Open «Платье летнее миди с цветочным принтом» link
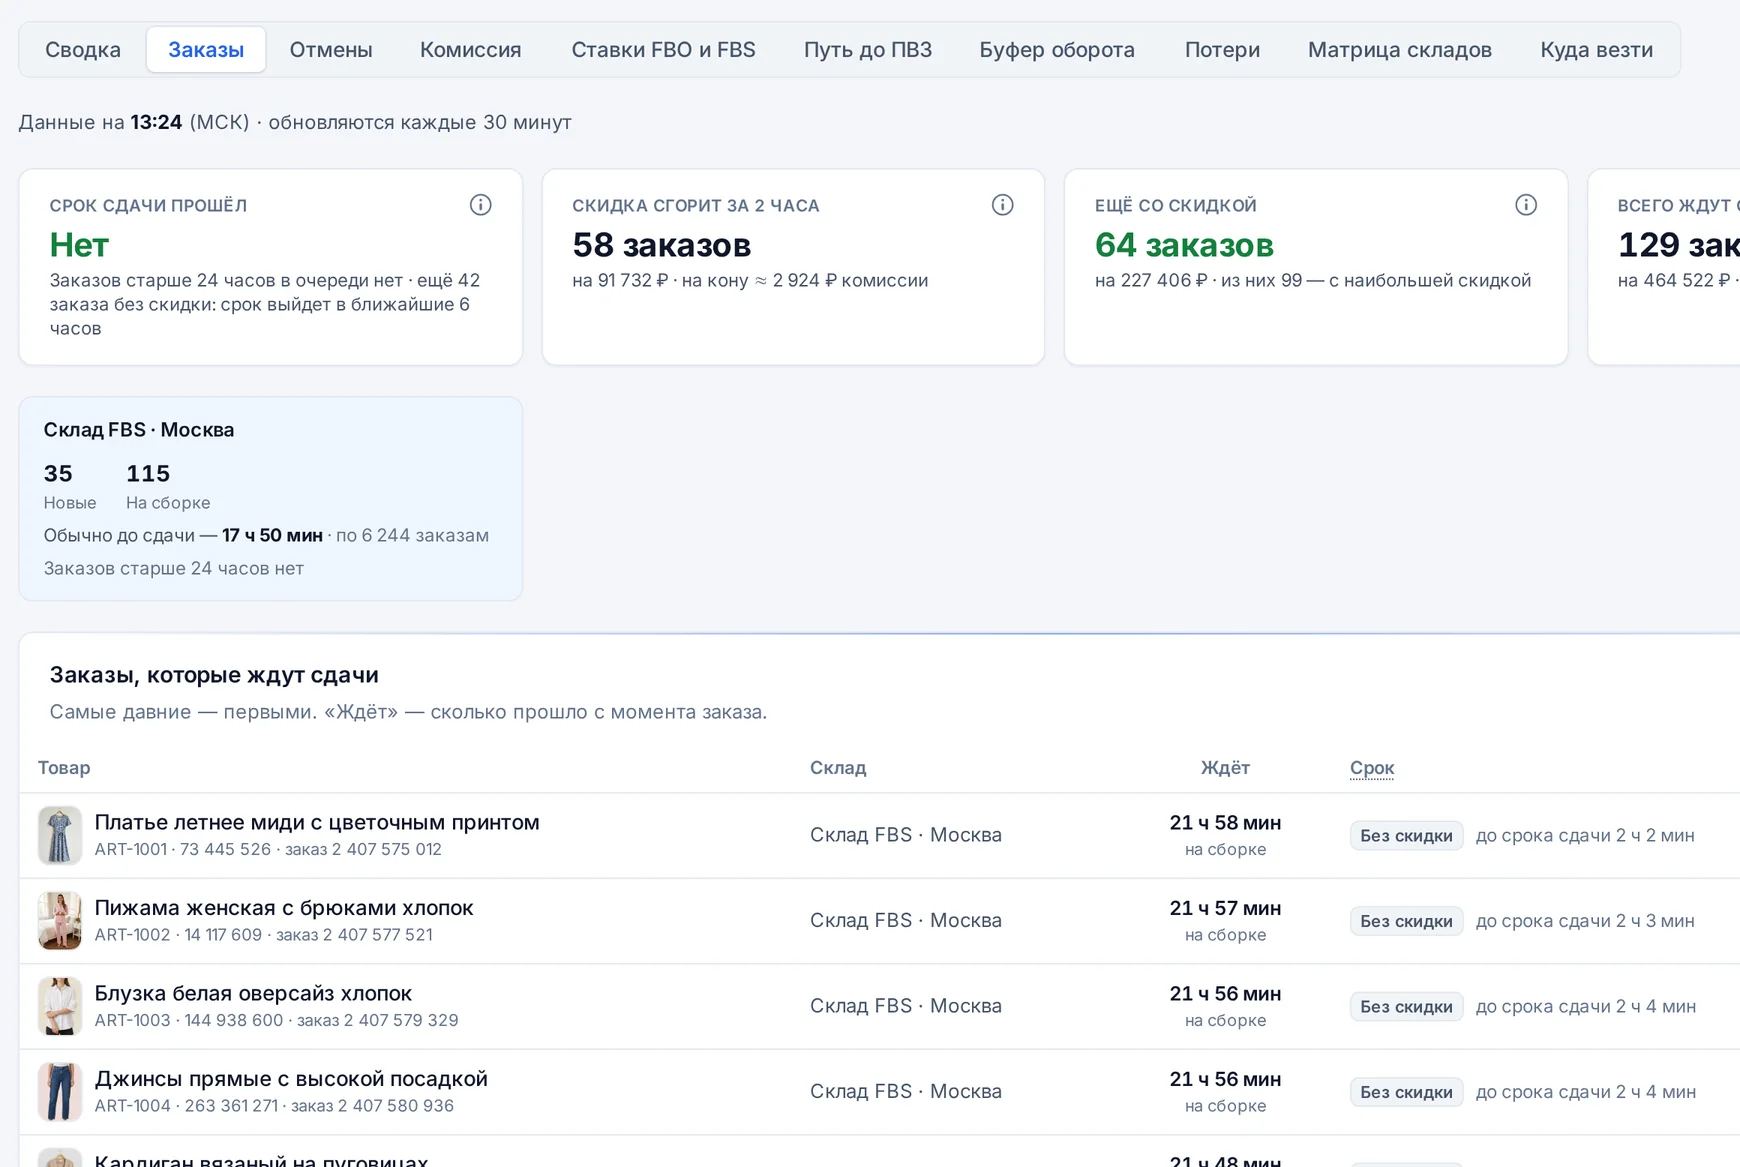The height and width of the screenshot is (1167, 1740). point(317,823)
